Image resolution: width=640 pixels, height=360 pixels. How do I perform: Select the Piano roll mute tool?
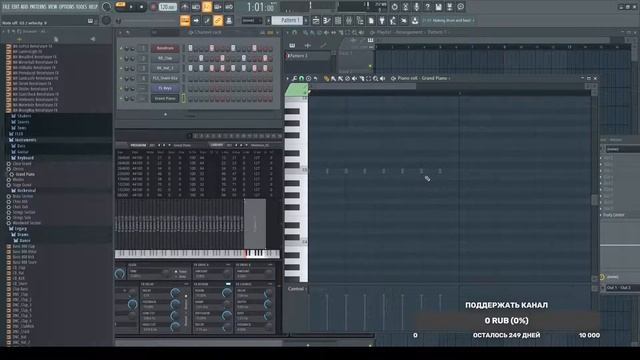tap(354, 78)
